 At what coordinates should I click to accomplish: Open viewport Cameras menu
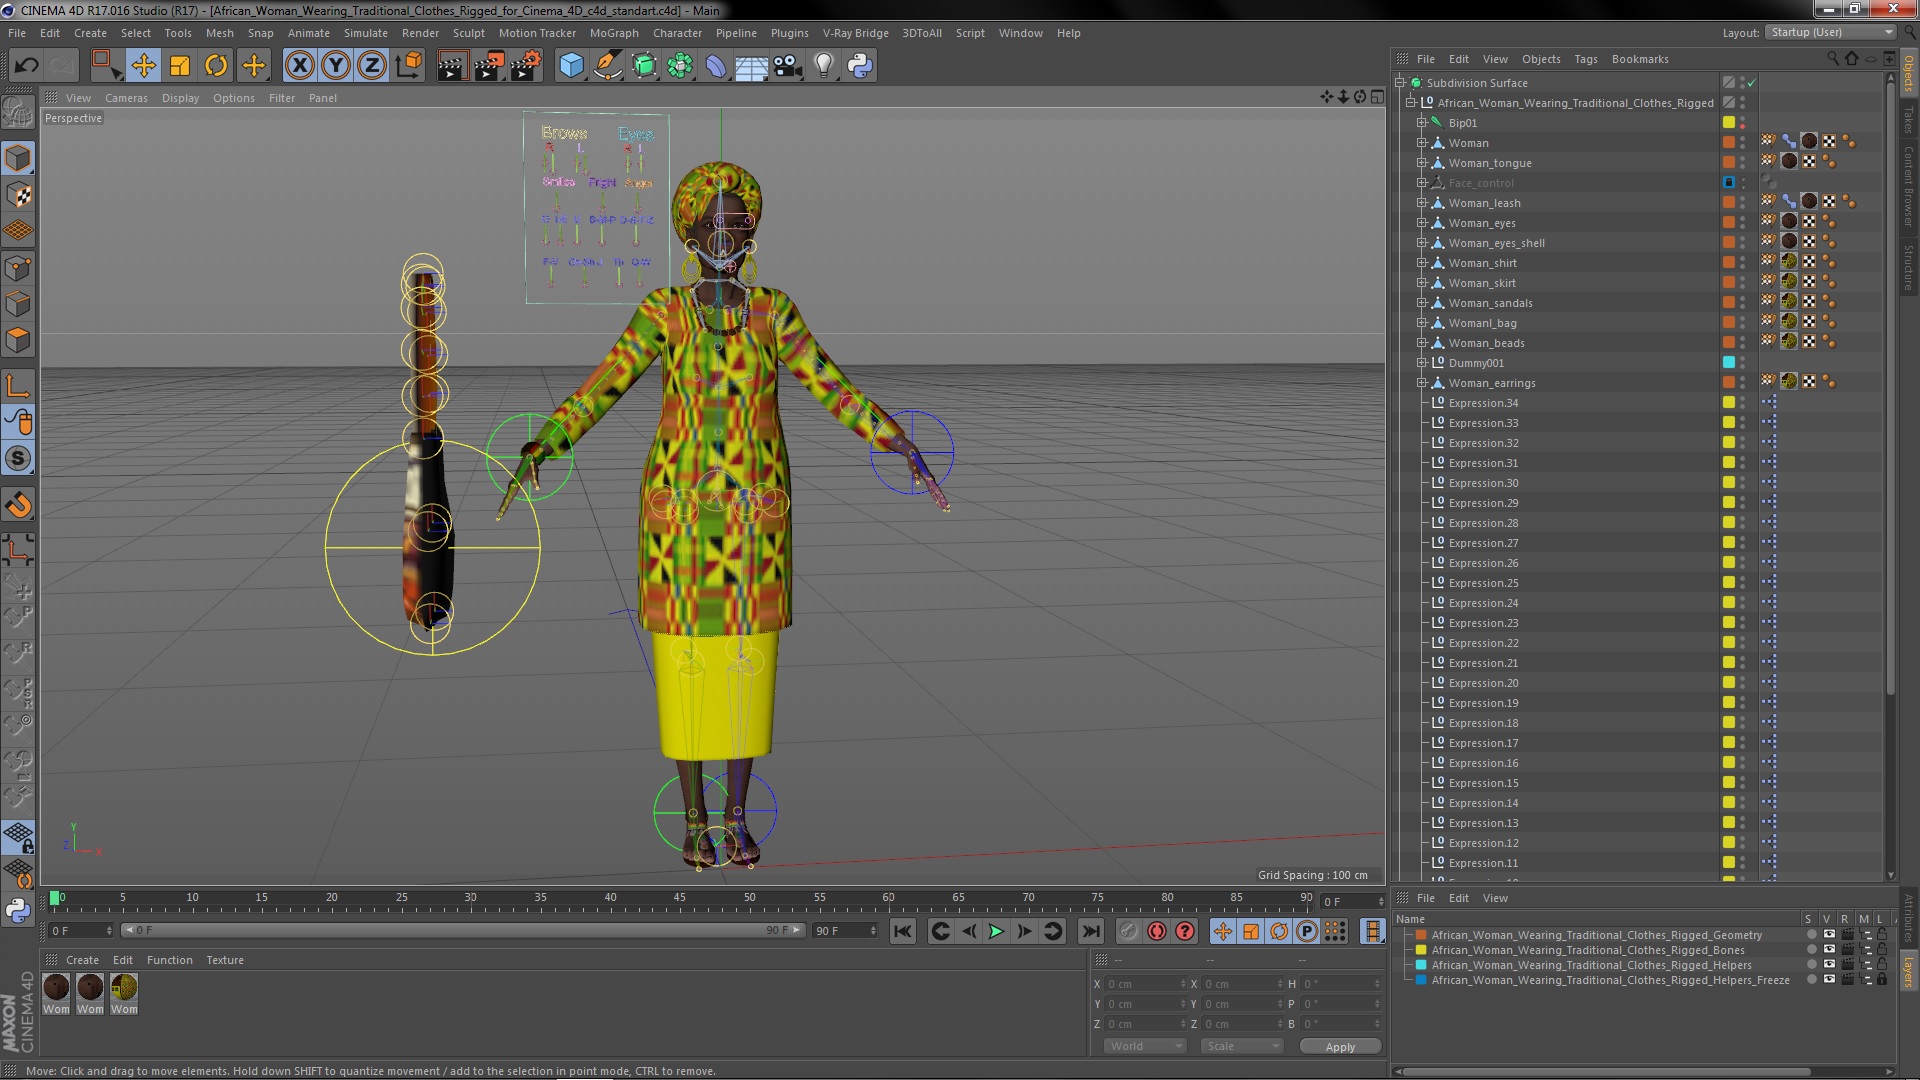(x=126, y=98)
